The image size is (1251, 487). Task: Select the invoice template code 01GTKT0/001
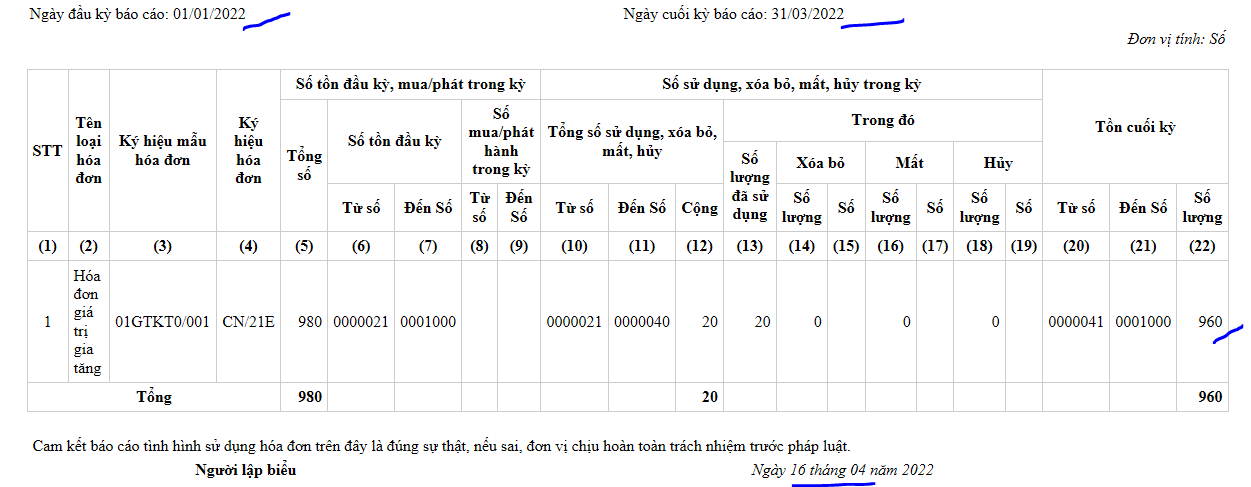pos(162,322)
